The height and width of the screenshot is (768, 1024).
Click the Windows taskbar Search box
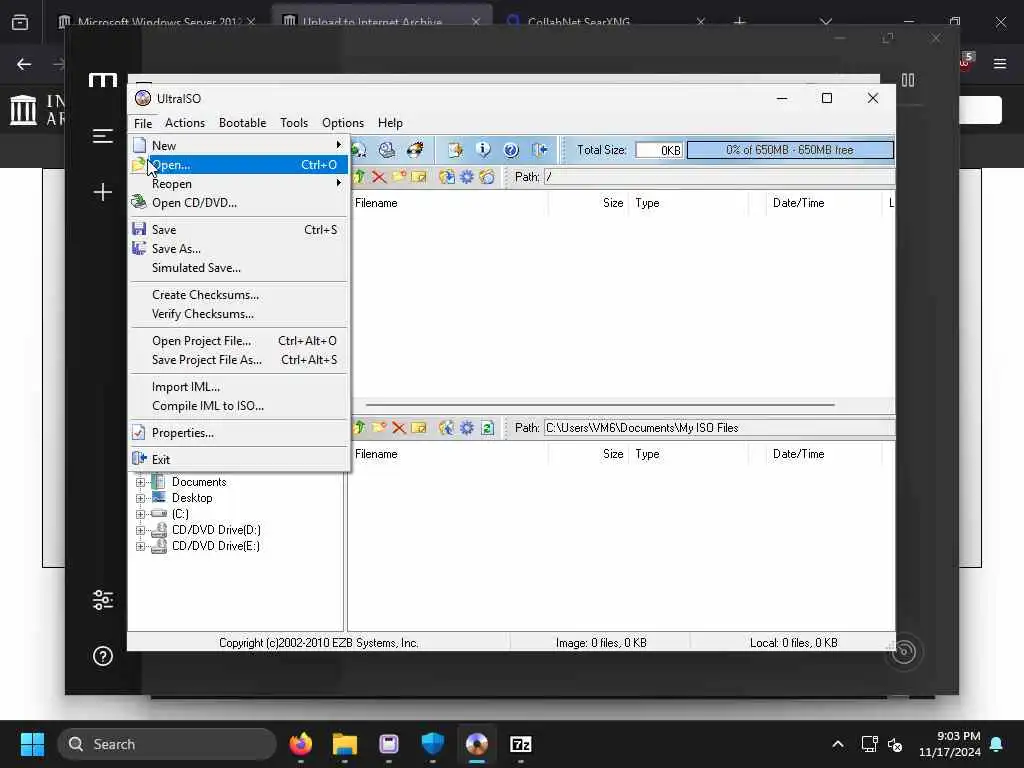click(167, 744)
